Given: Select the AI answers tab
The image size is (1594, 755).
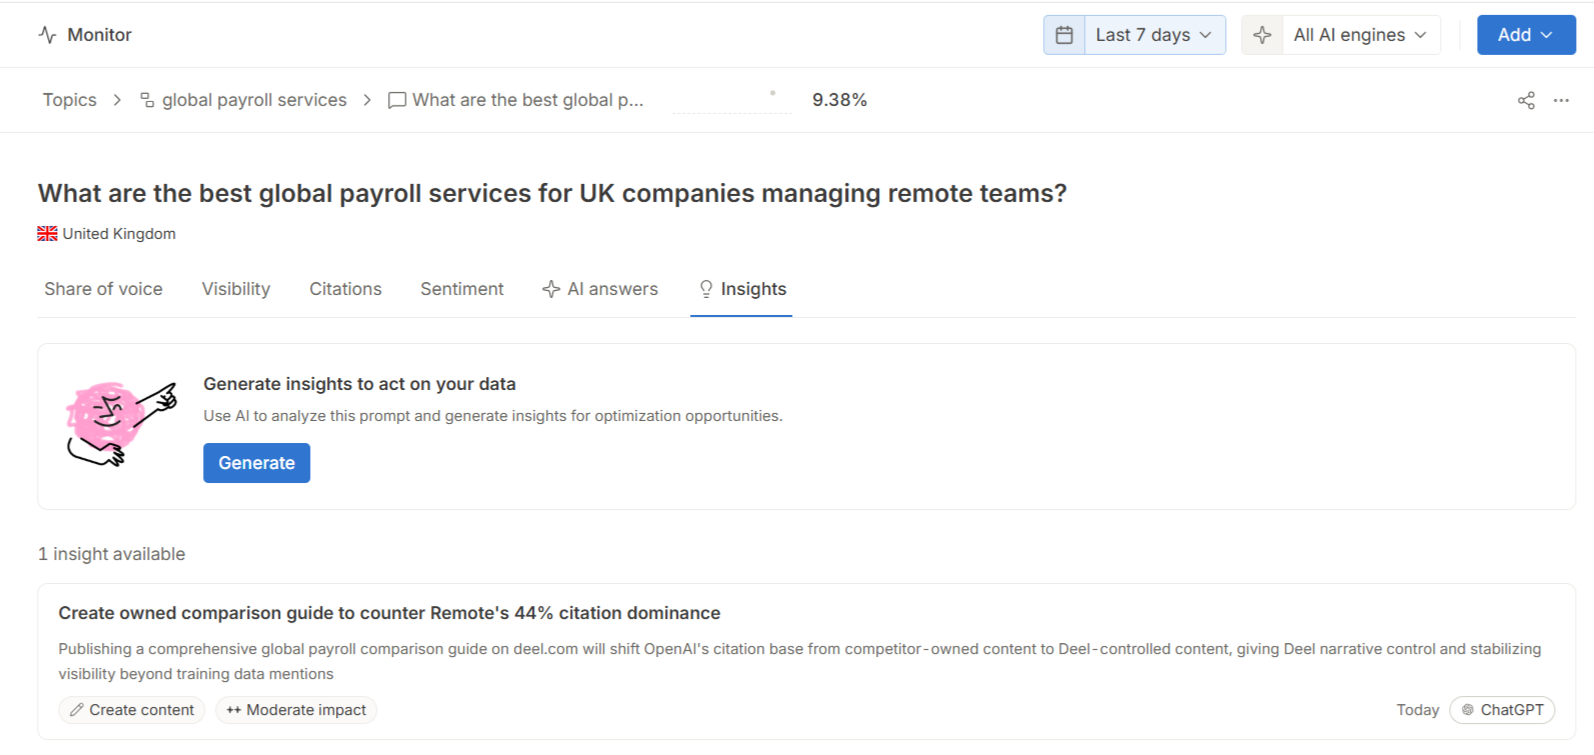Looking at the screenshot, I should pyautogui.click(x=600, y=289).
